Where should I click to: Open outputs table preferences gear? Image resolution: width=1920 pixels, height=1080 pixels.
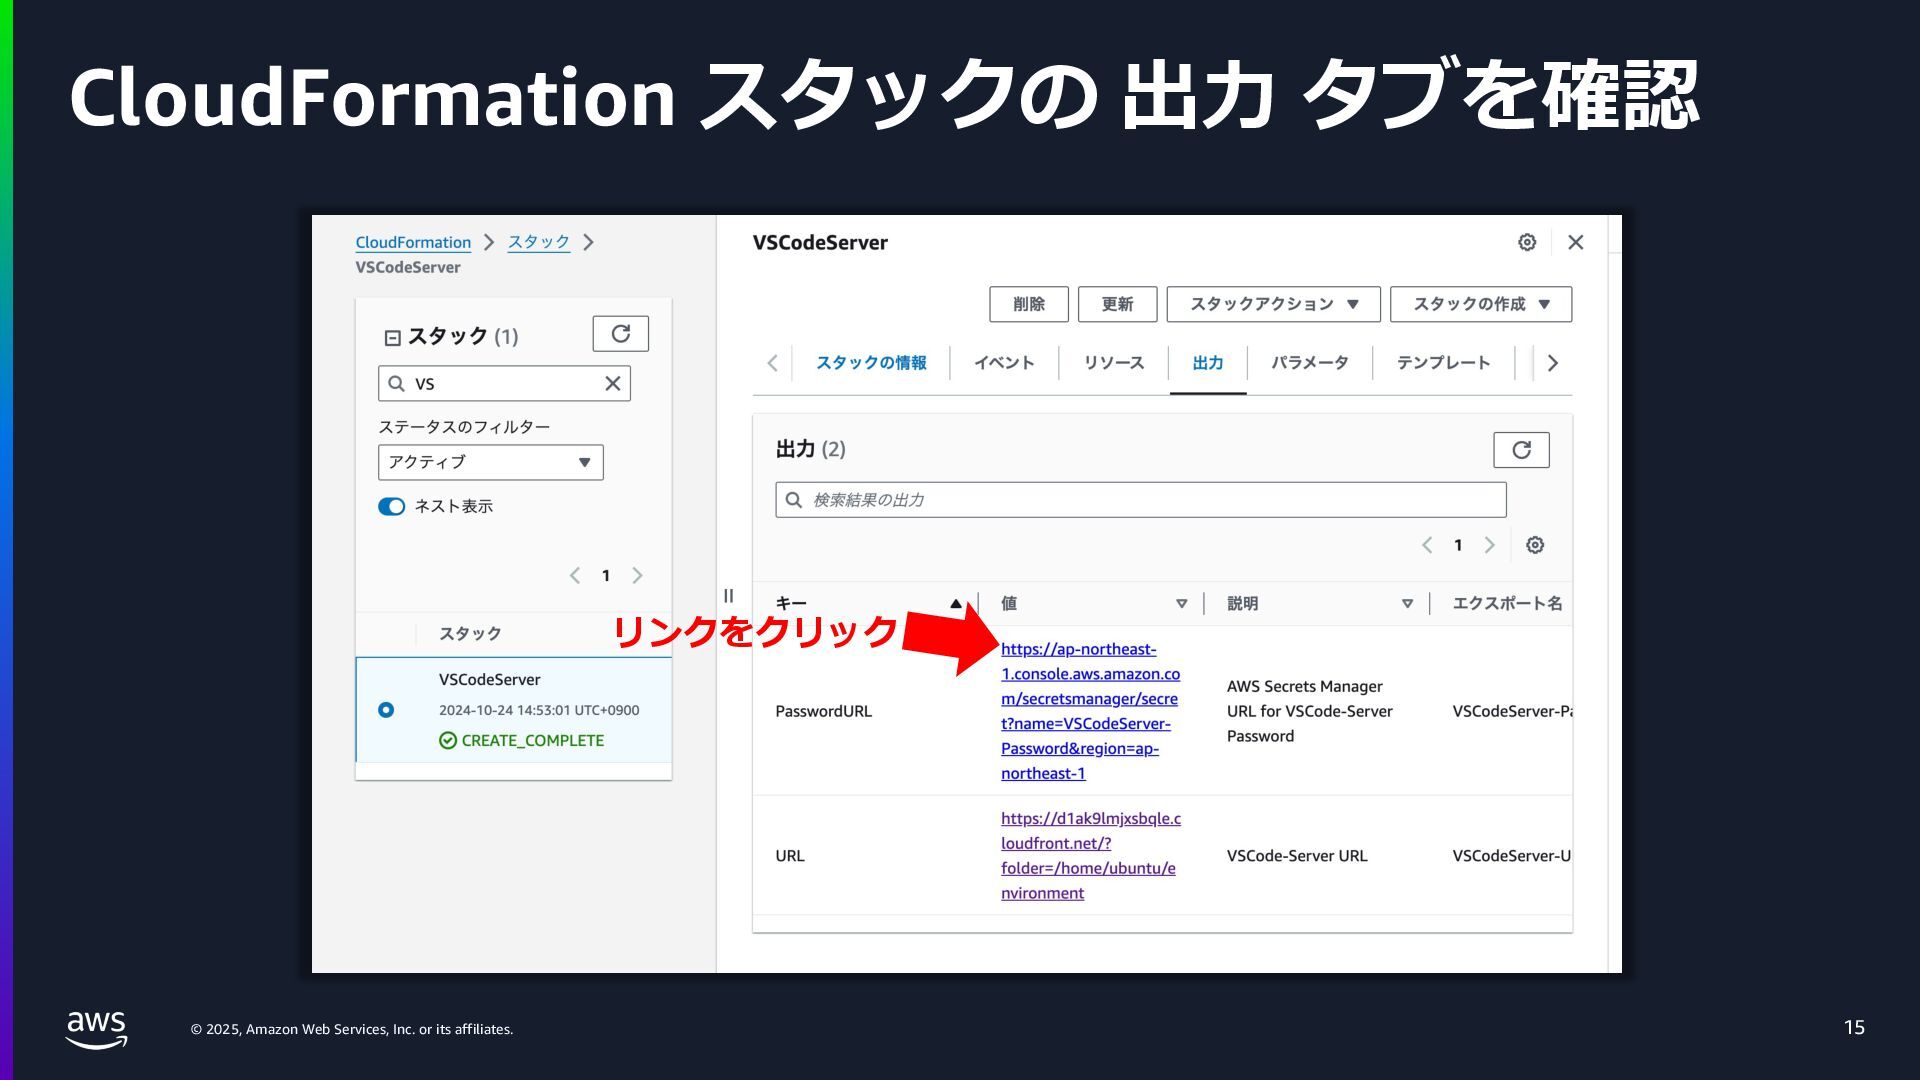1534,545
